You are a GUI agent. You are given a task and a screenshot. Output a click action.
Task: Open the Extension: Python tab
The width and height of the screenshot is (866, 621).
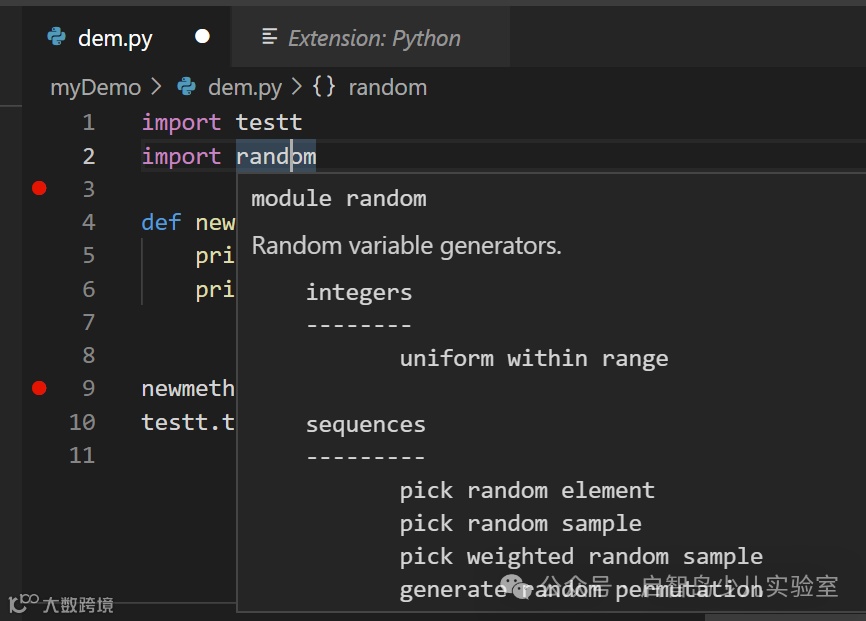[374, 39]
